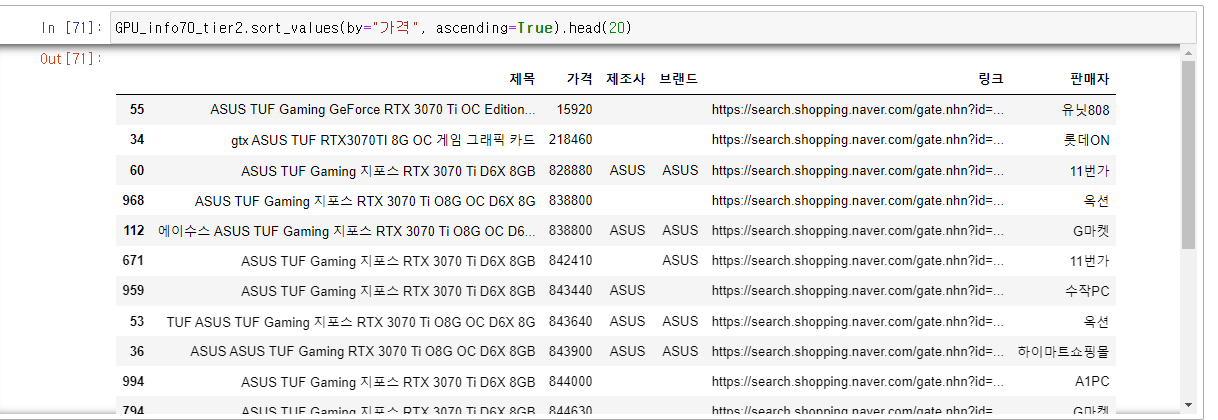Click the output scrollbar's up arrow
Image resolution: width=1218 pixels, height=420 pixels.
(1188, 52)
